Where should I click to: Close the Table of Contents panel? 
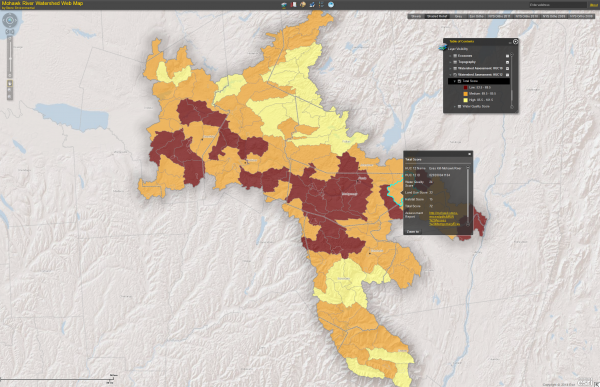pos(515,41)
